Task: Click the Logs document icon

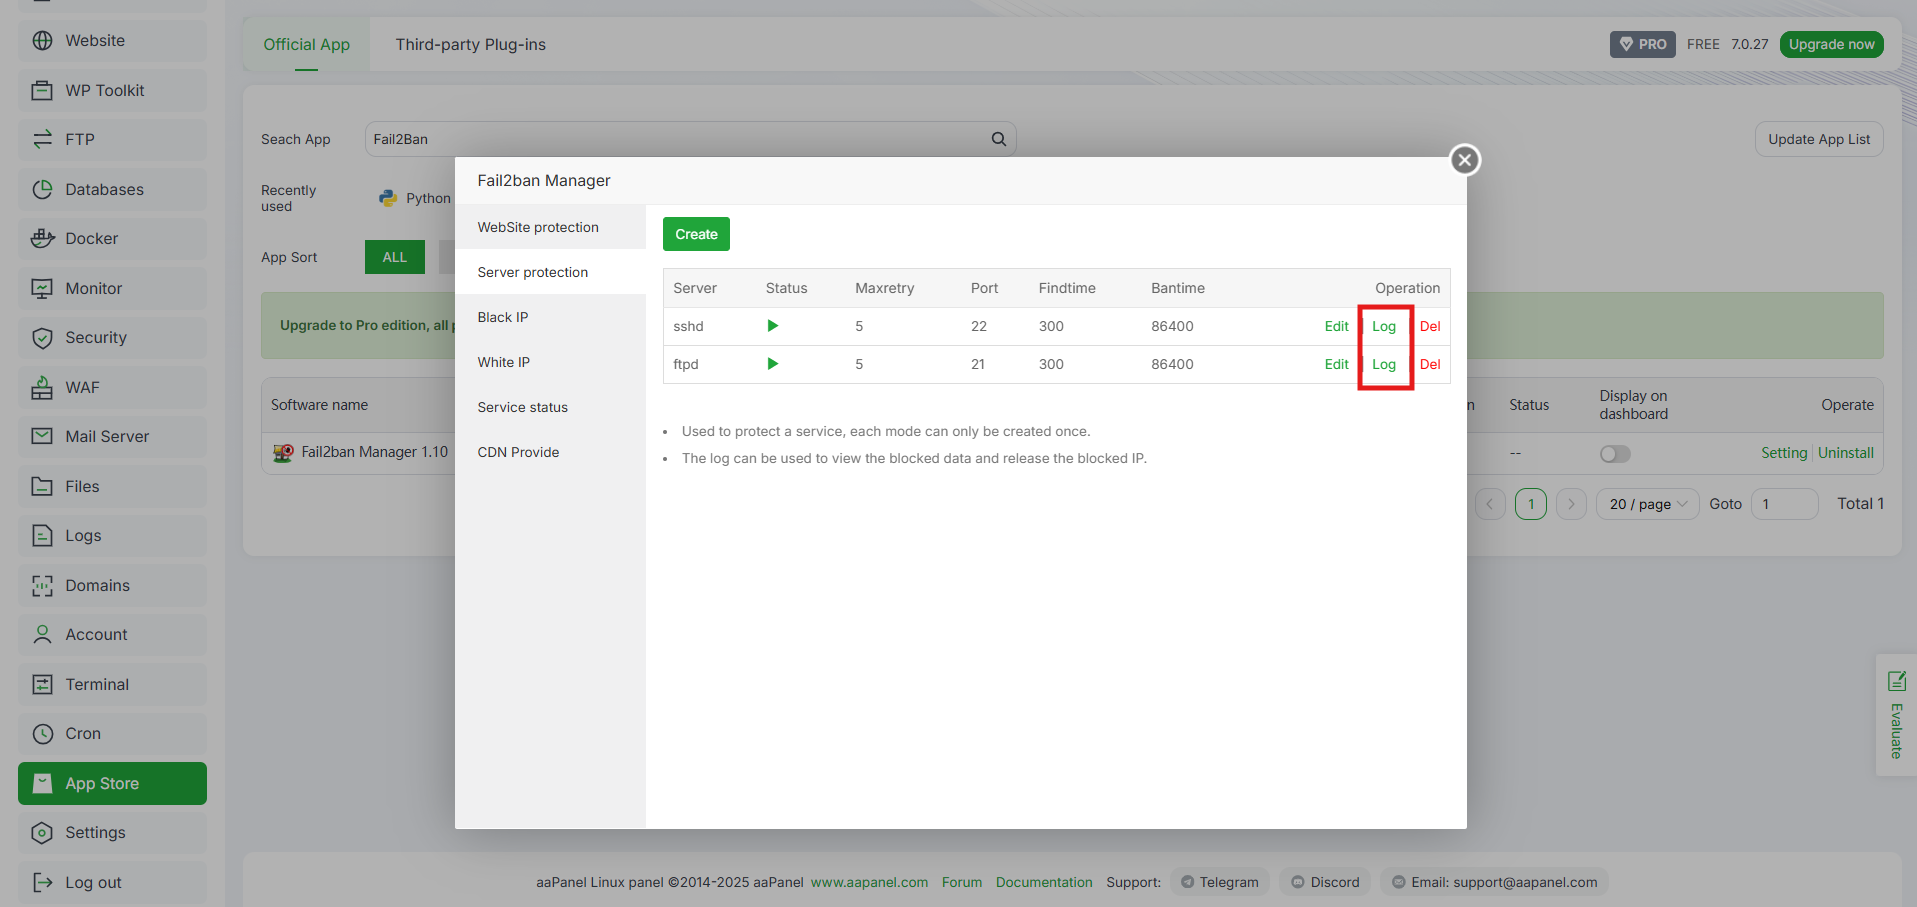Action: [x=42, y=535]
